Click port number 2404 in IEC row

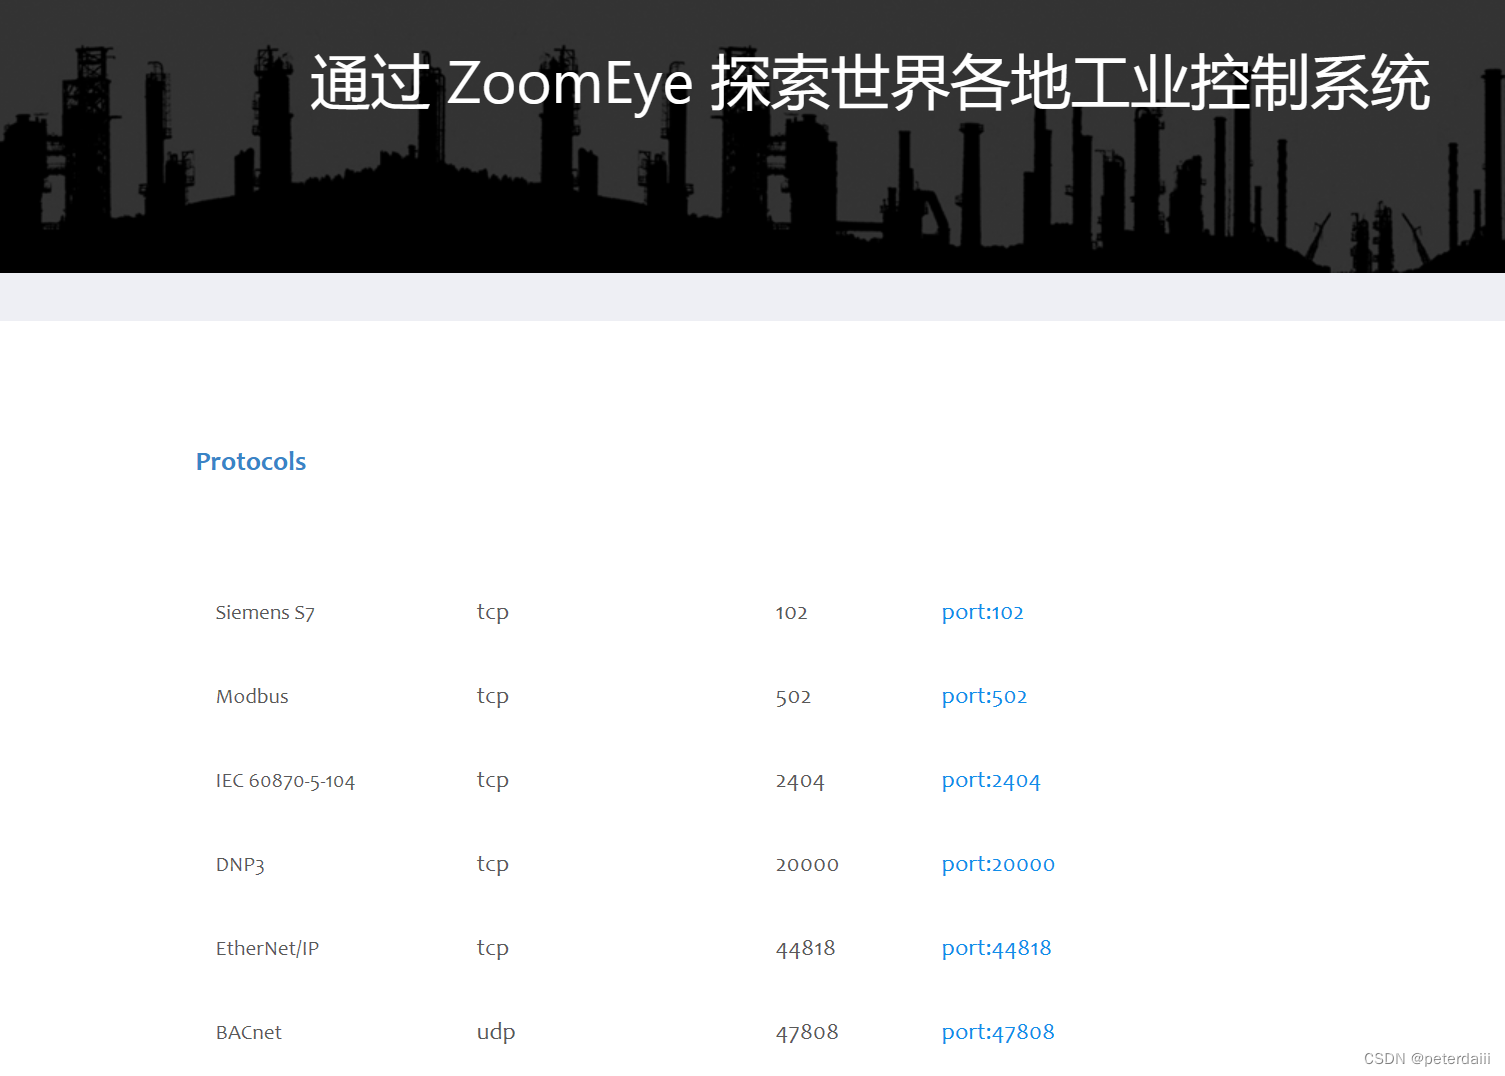coord(800,780)
